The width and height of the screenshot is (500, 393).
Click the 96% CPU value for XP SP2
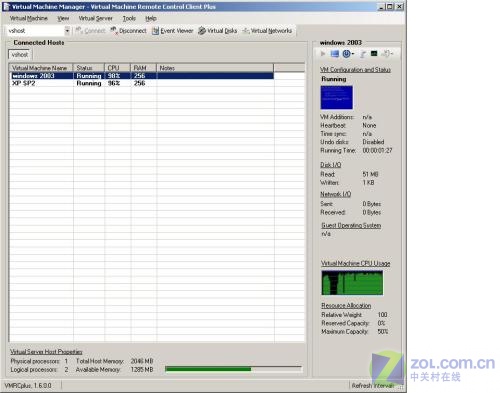(x=114, y=83)
